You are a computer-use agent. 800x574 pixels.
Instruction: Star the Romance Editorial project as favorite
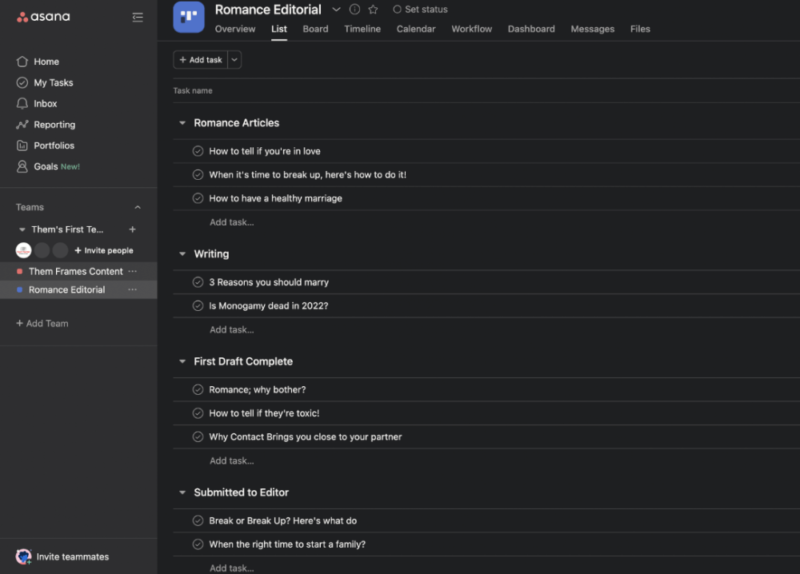click(373, 10)
